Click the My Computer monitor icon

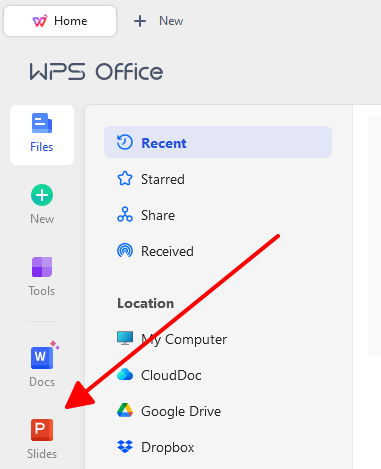point(125,338)
